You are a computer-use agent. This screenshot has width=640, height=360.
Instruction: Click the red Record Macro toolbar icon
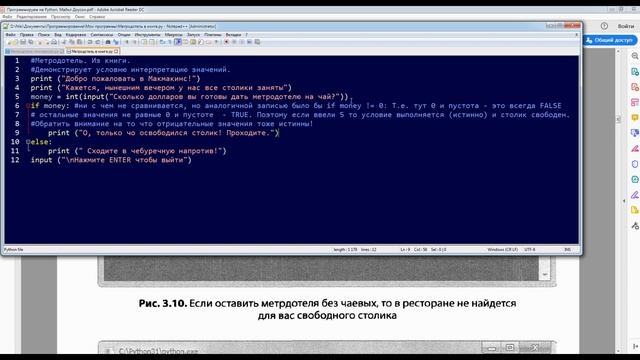point(226,42)
